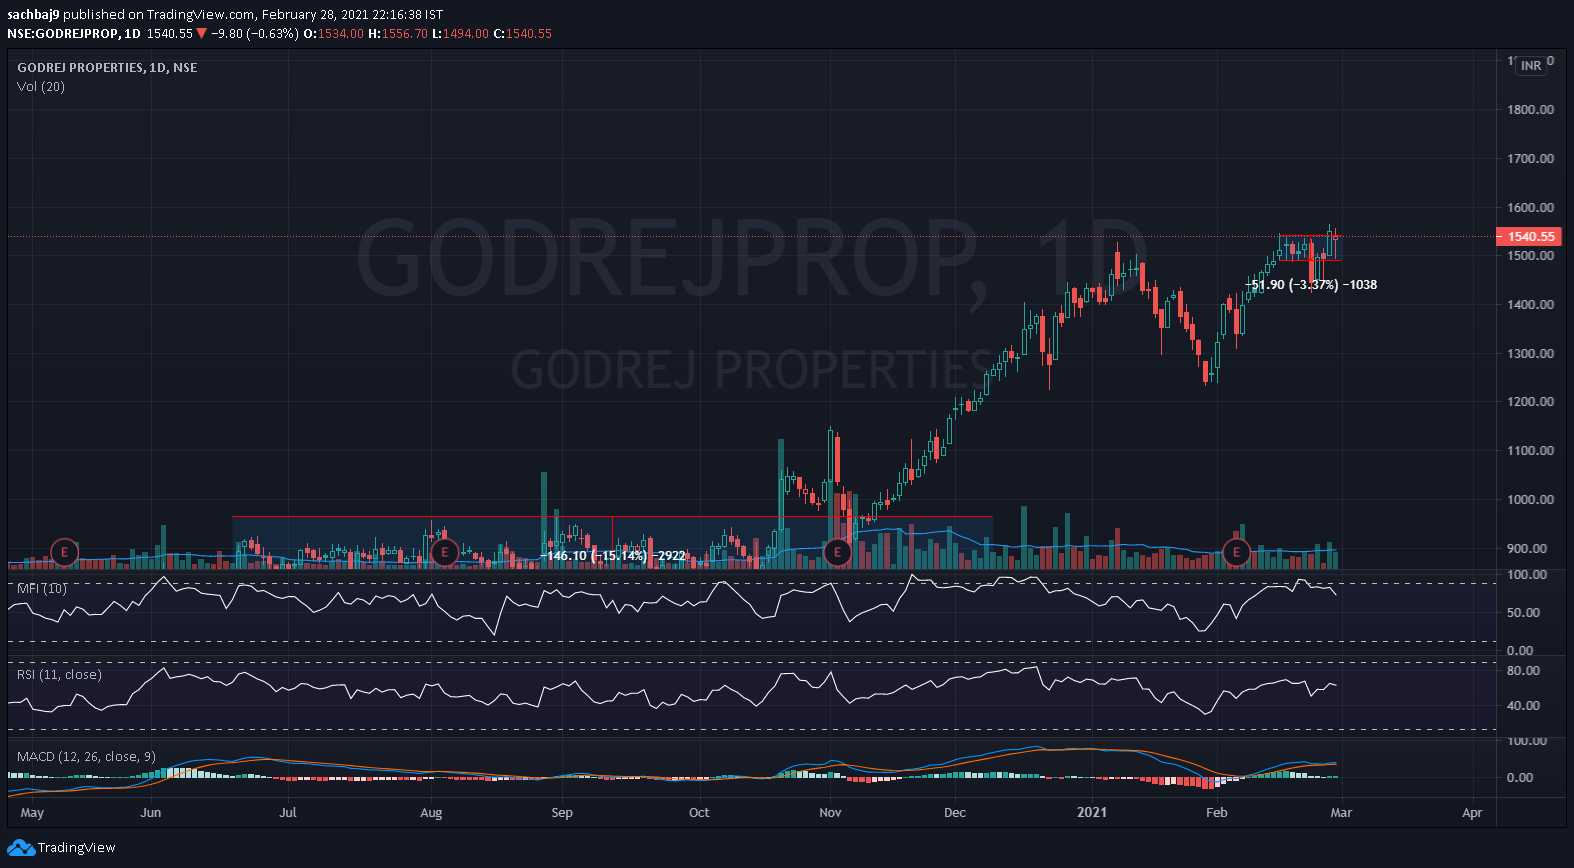
Task: Click the 1400.00 price axis label
Action: pos(1531,305)
